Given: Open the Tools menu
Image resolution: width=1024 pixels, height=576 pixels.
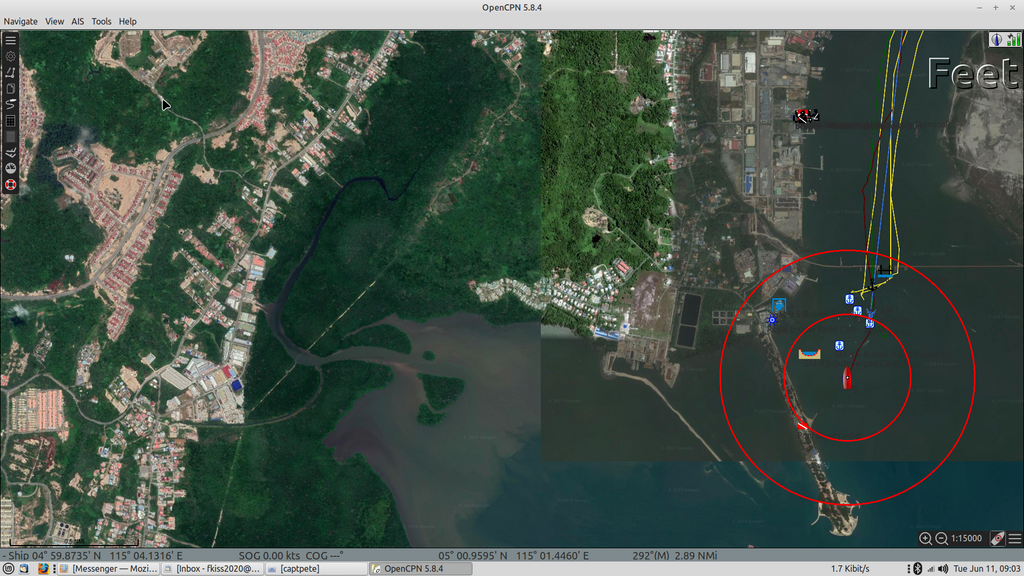Looking at the screenshot, I should click(100, 20).
